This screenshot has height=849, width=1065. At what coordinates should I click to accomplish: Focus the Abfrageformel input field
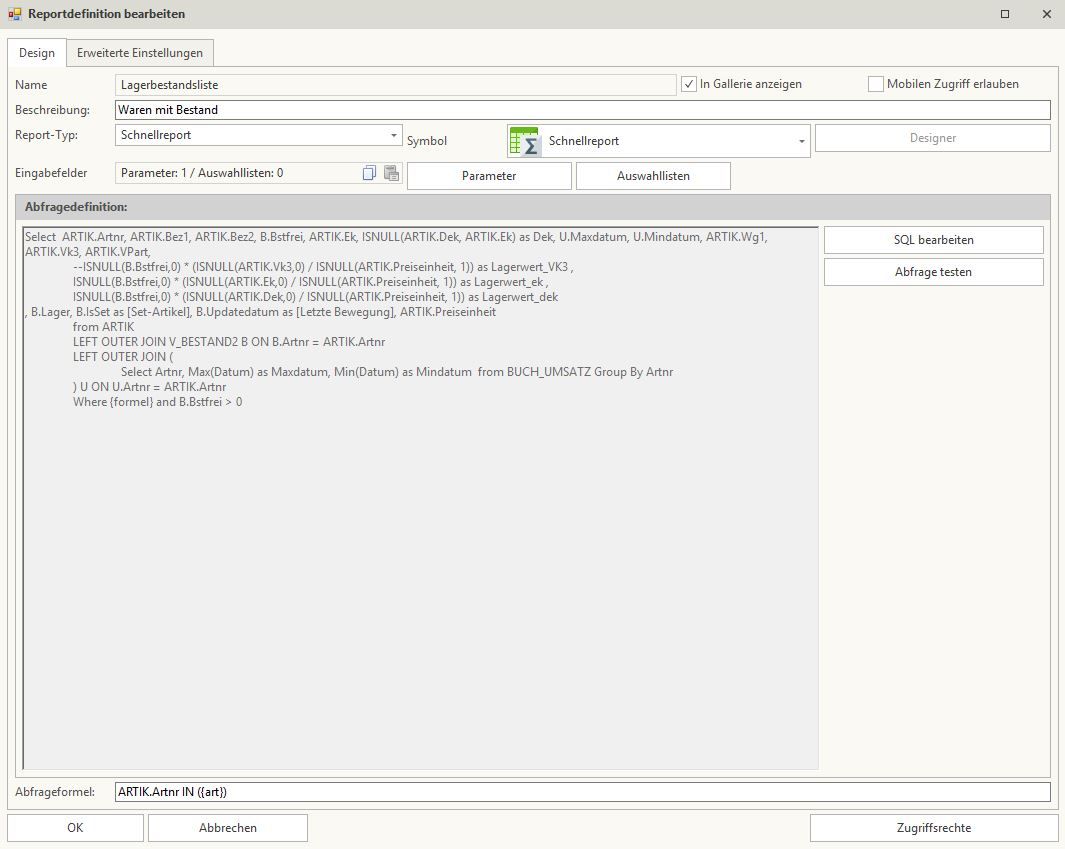point(582,792)
